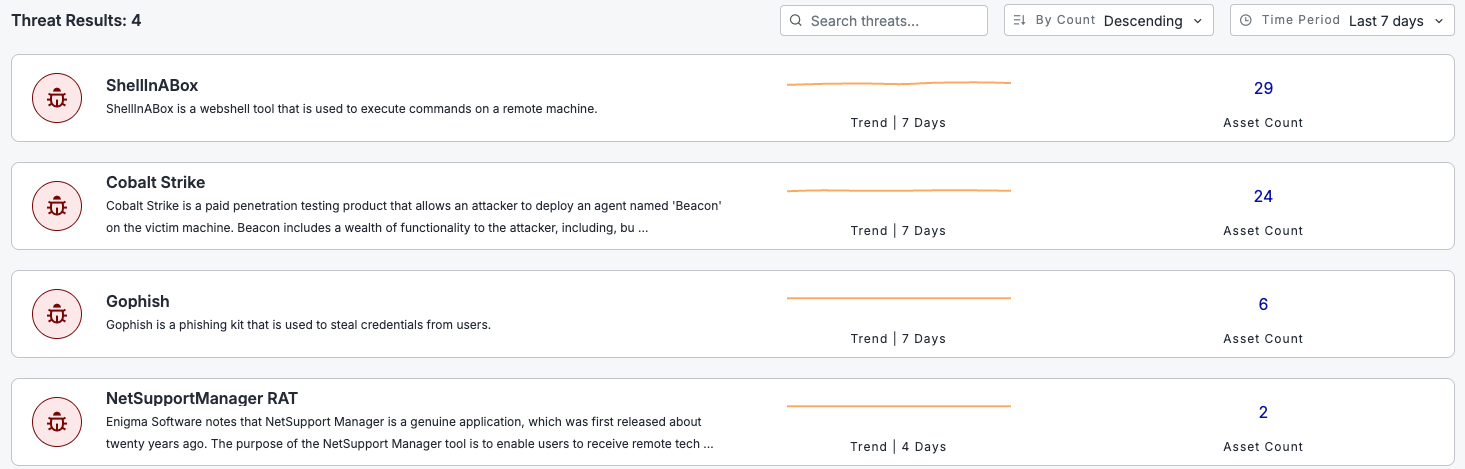1465x469 pixels.
Task: Click the Gophish bug threat icon
Action: pos(57,314)
